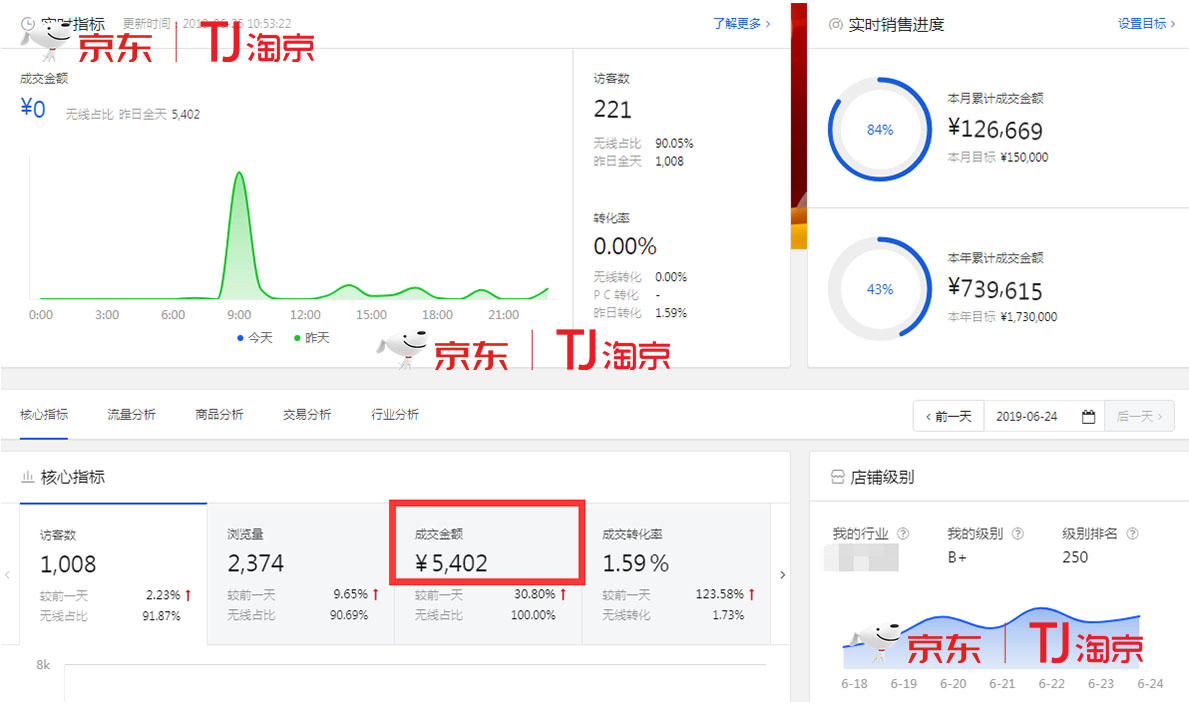Toggle the 昨天 chart legend

(312, 337)
